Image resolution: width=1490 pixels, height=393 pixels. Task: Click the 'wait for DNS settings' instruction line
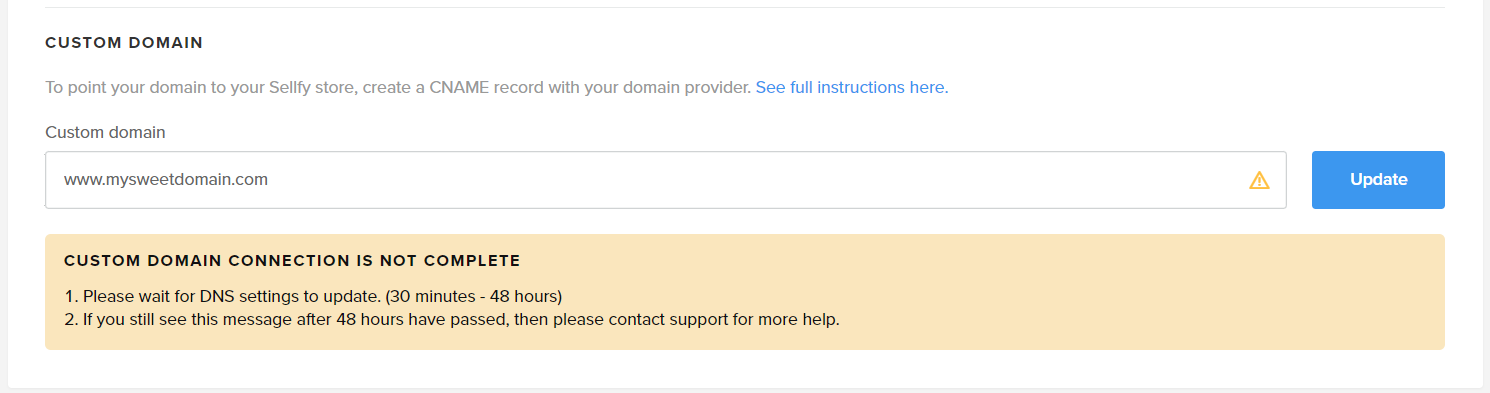coord(312,296)
